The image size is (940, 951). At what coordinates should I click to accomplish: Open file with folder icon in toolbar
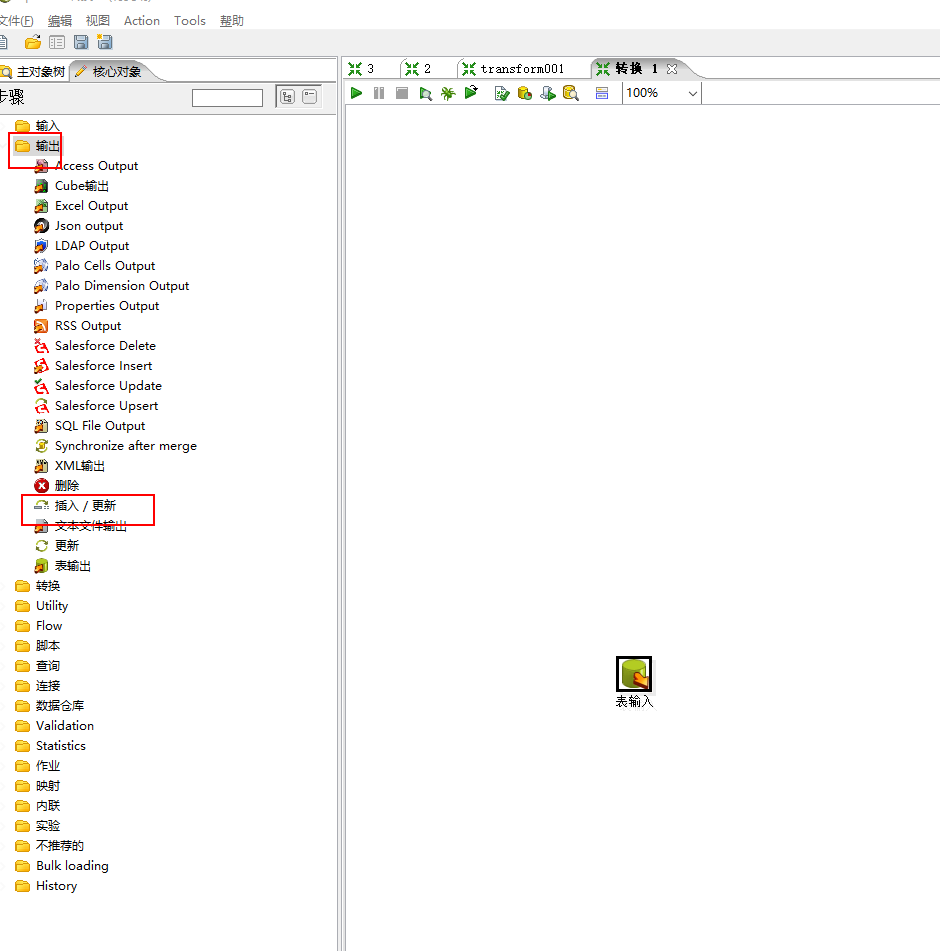coord(33,42)
